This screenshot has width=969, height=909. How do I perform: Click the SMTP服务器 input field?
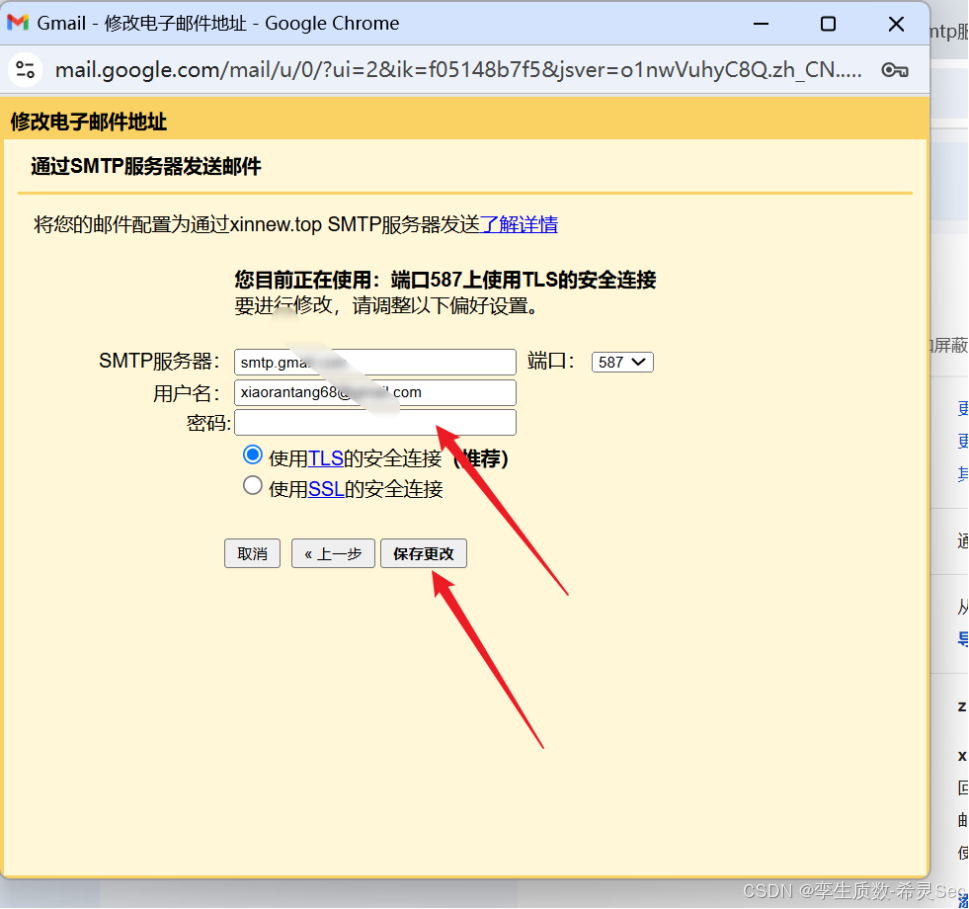[375, 362]
